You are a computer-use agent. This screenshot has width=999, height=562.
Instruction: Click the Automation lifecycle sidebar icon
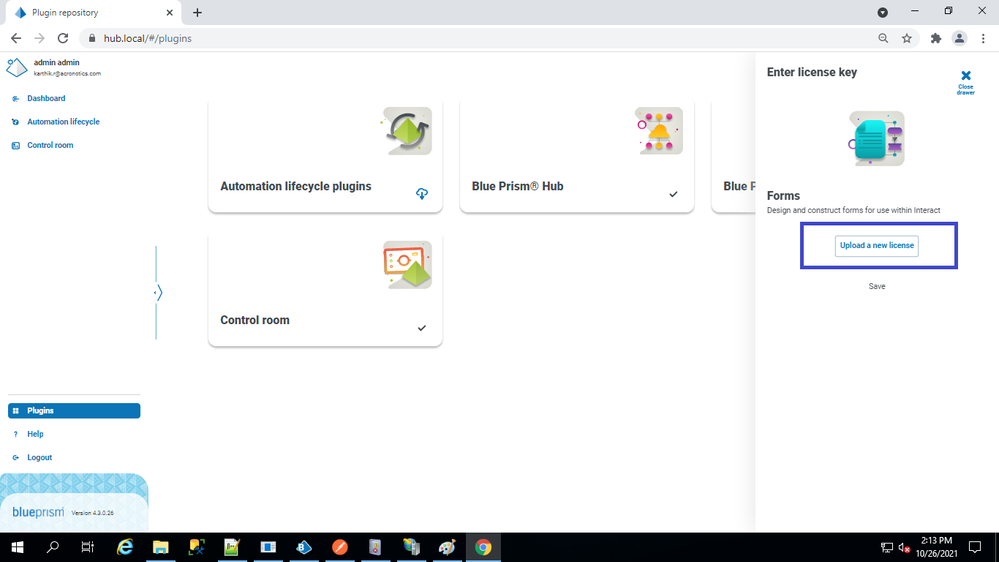pos(15,122)
